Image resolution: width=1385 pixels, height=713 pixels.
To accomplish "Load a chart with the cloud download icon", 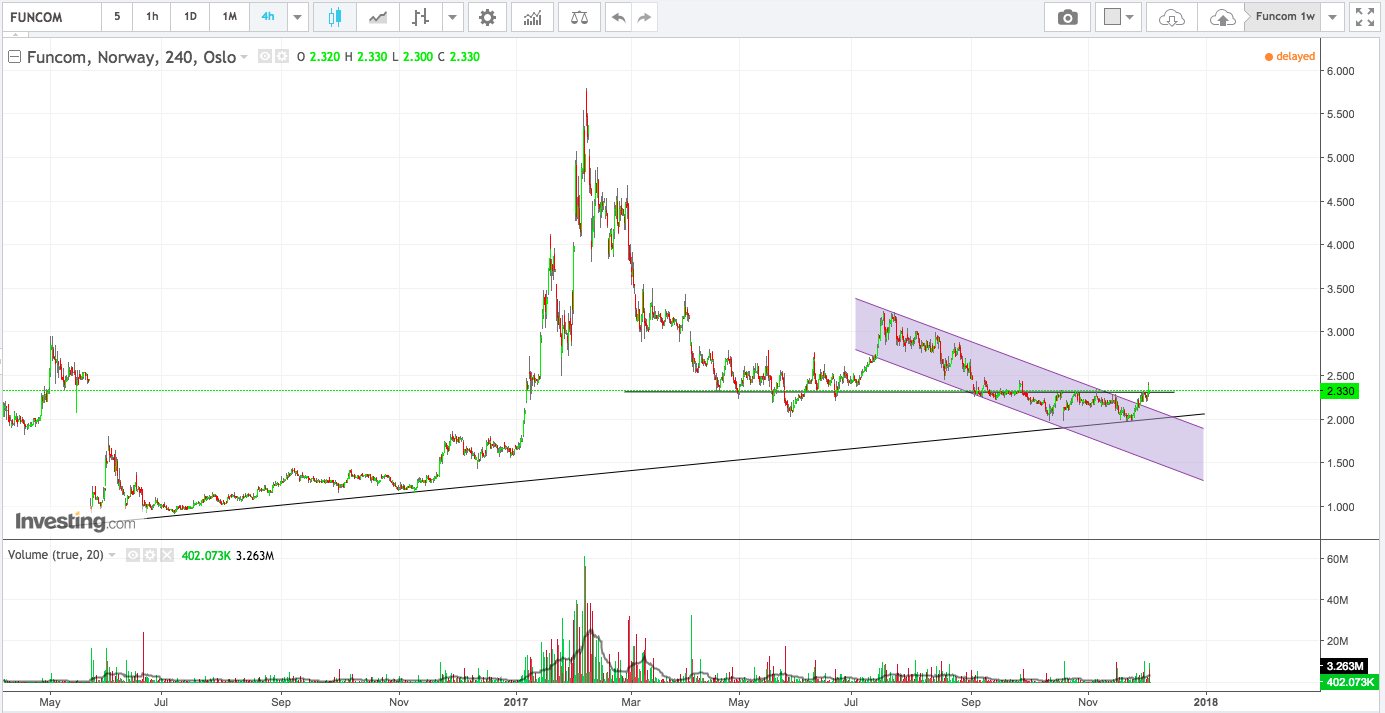I will pos(1171,17).
